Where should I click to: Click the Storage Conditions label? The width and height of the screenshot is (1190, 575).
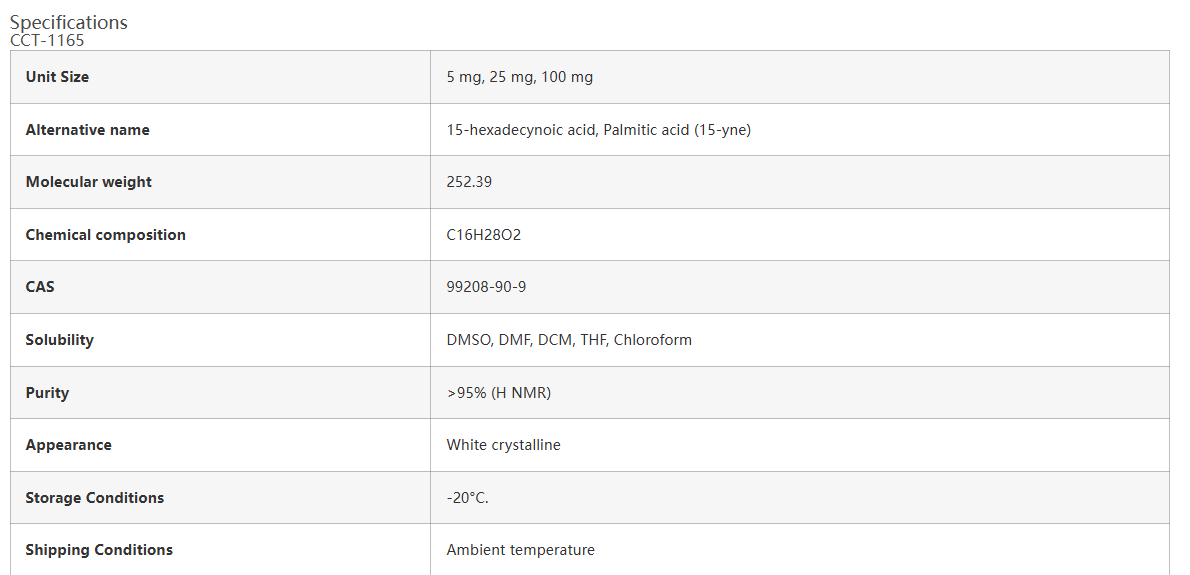[x=94, y=498]
